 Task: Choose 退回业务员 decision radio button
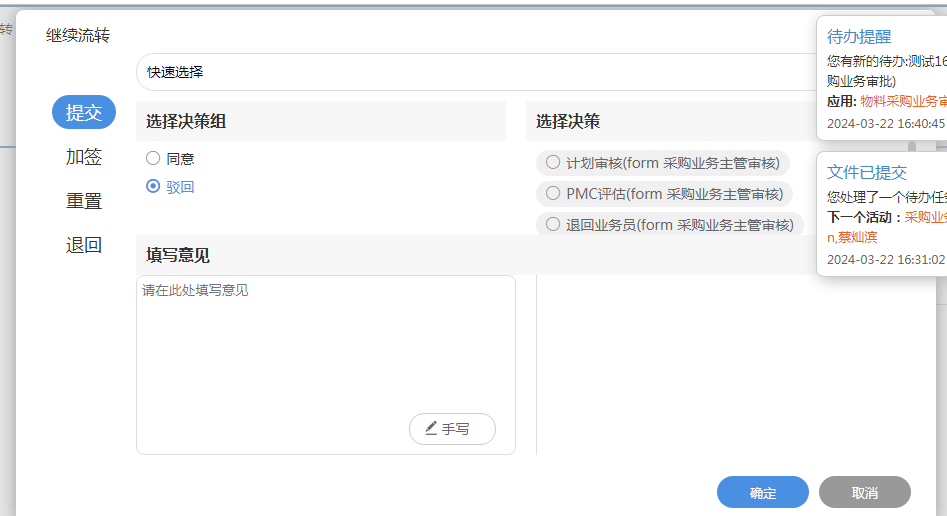(553, 225)
